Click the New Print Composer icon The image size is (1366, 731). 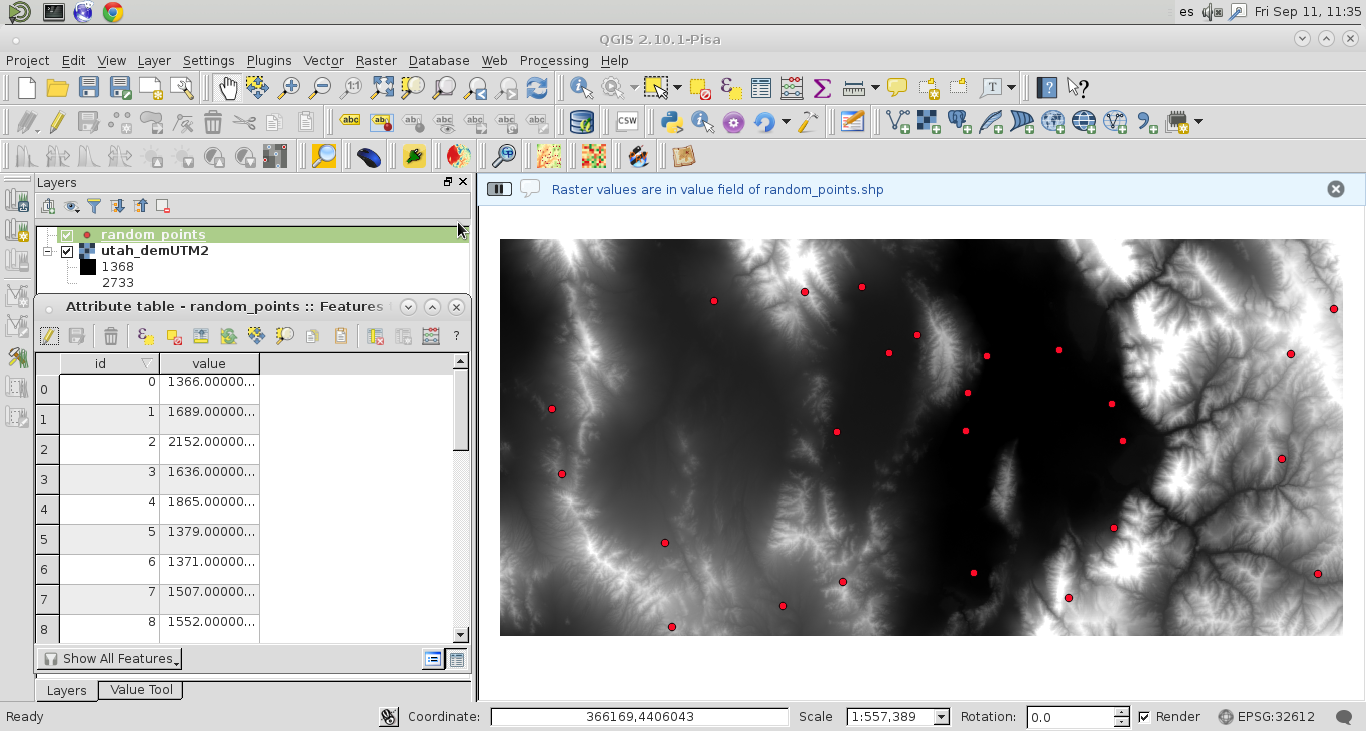click(151, 88)
